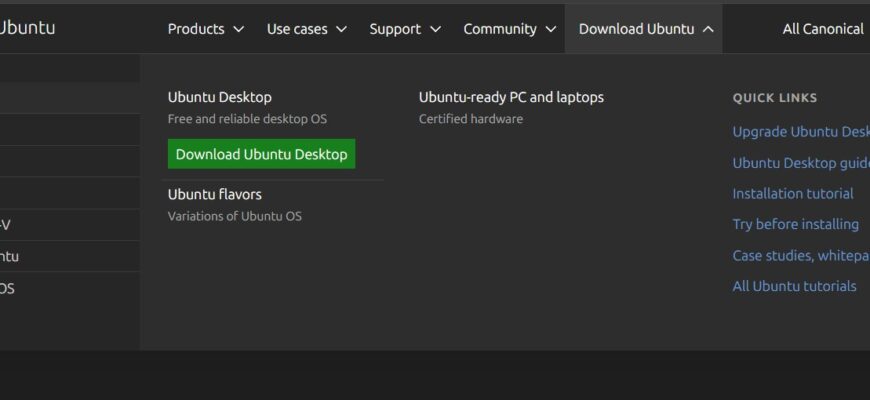The width and height of the screenshot is (870, 400).
Task: Open Ubuntu-ready PC and laptops link
Action: tap(511, 97)
